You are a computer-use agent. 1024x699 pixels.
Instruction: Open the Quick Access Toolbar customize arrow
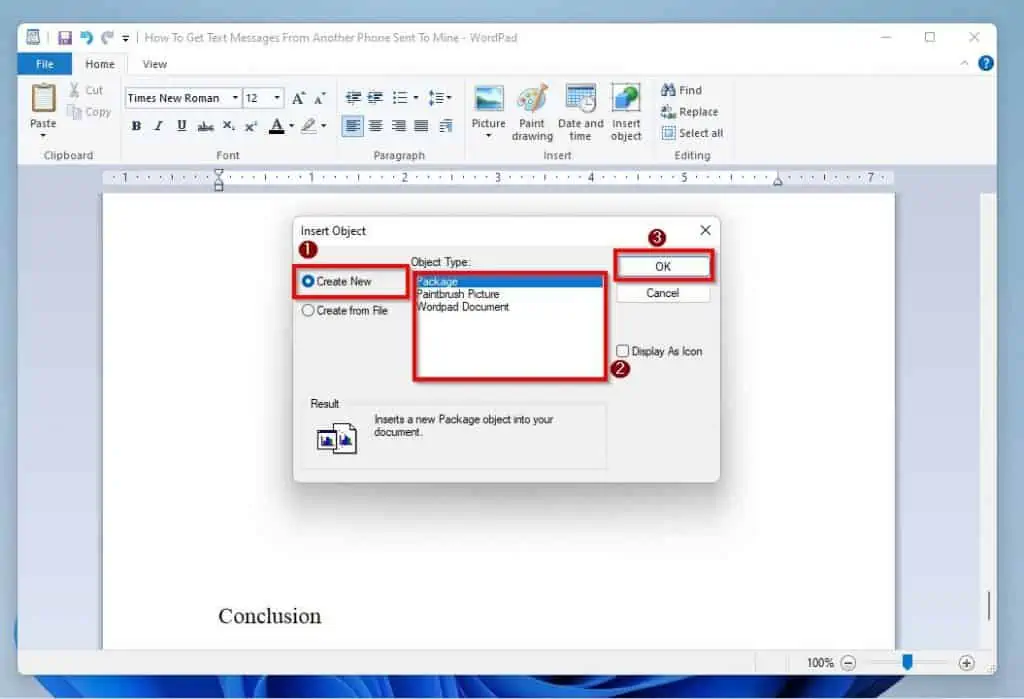coord(125,38)
